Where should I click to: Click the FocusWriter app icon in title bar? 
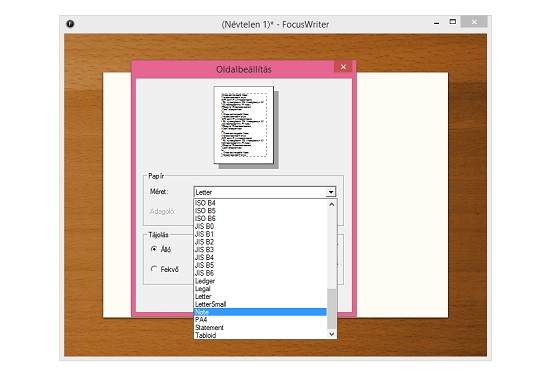[70, 24]
